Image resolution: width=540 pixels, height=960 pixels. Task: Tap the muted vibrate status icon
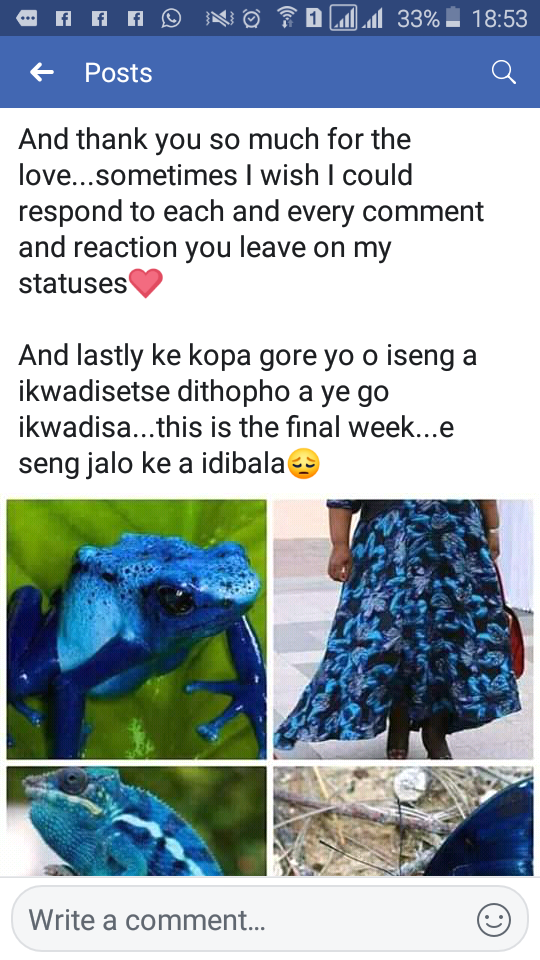(220, 19)
